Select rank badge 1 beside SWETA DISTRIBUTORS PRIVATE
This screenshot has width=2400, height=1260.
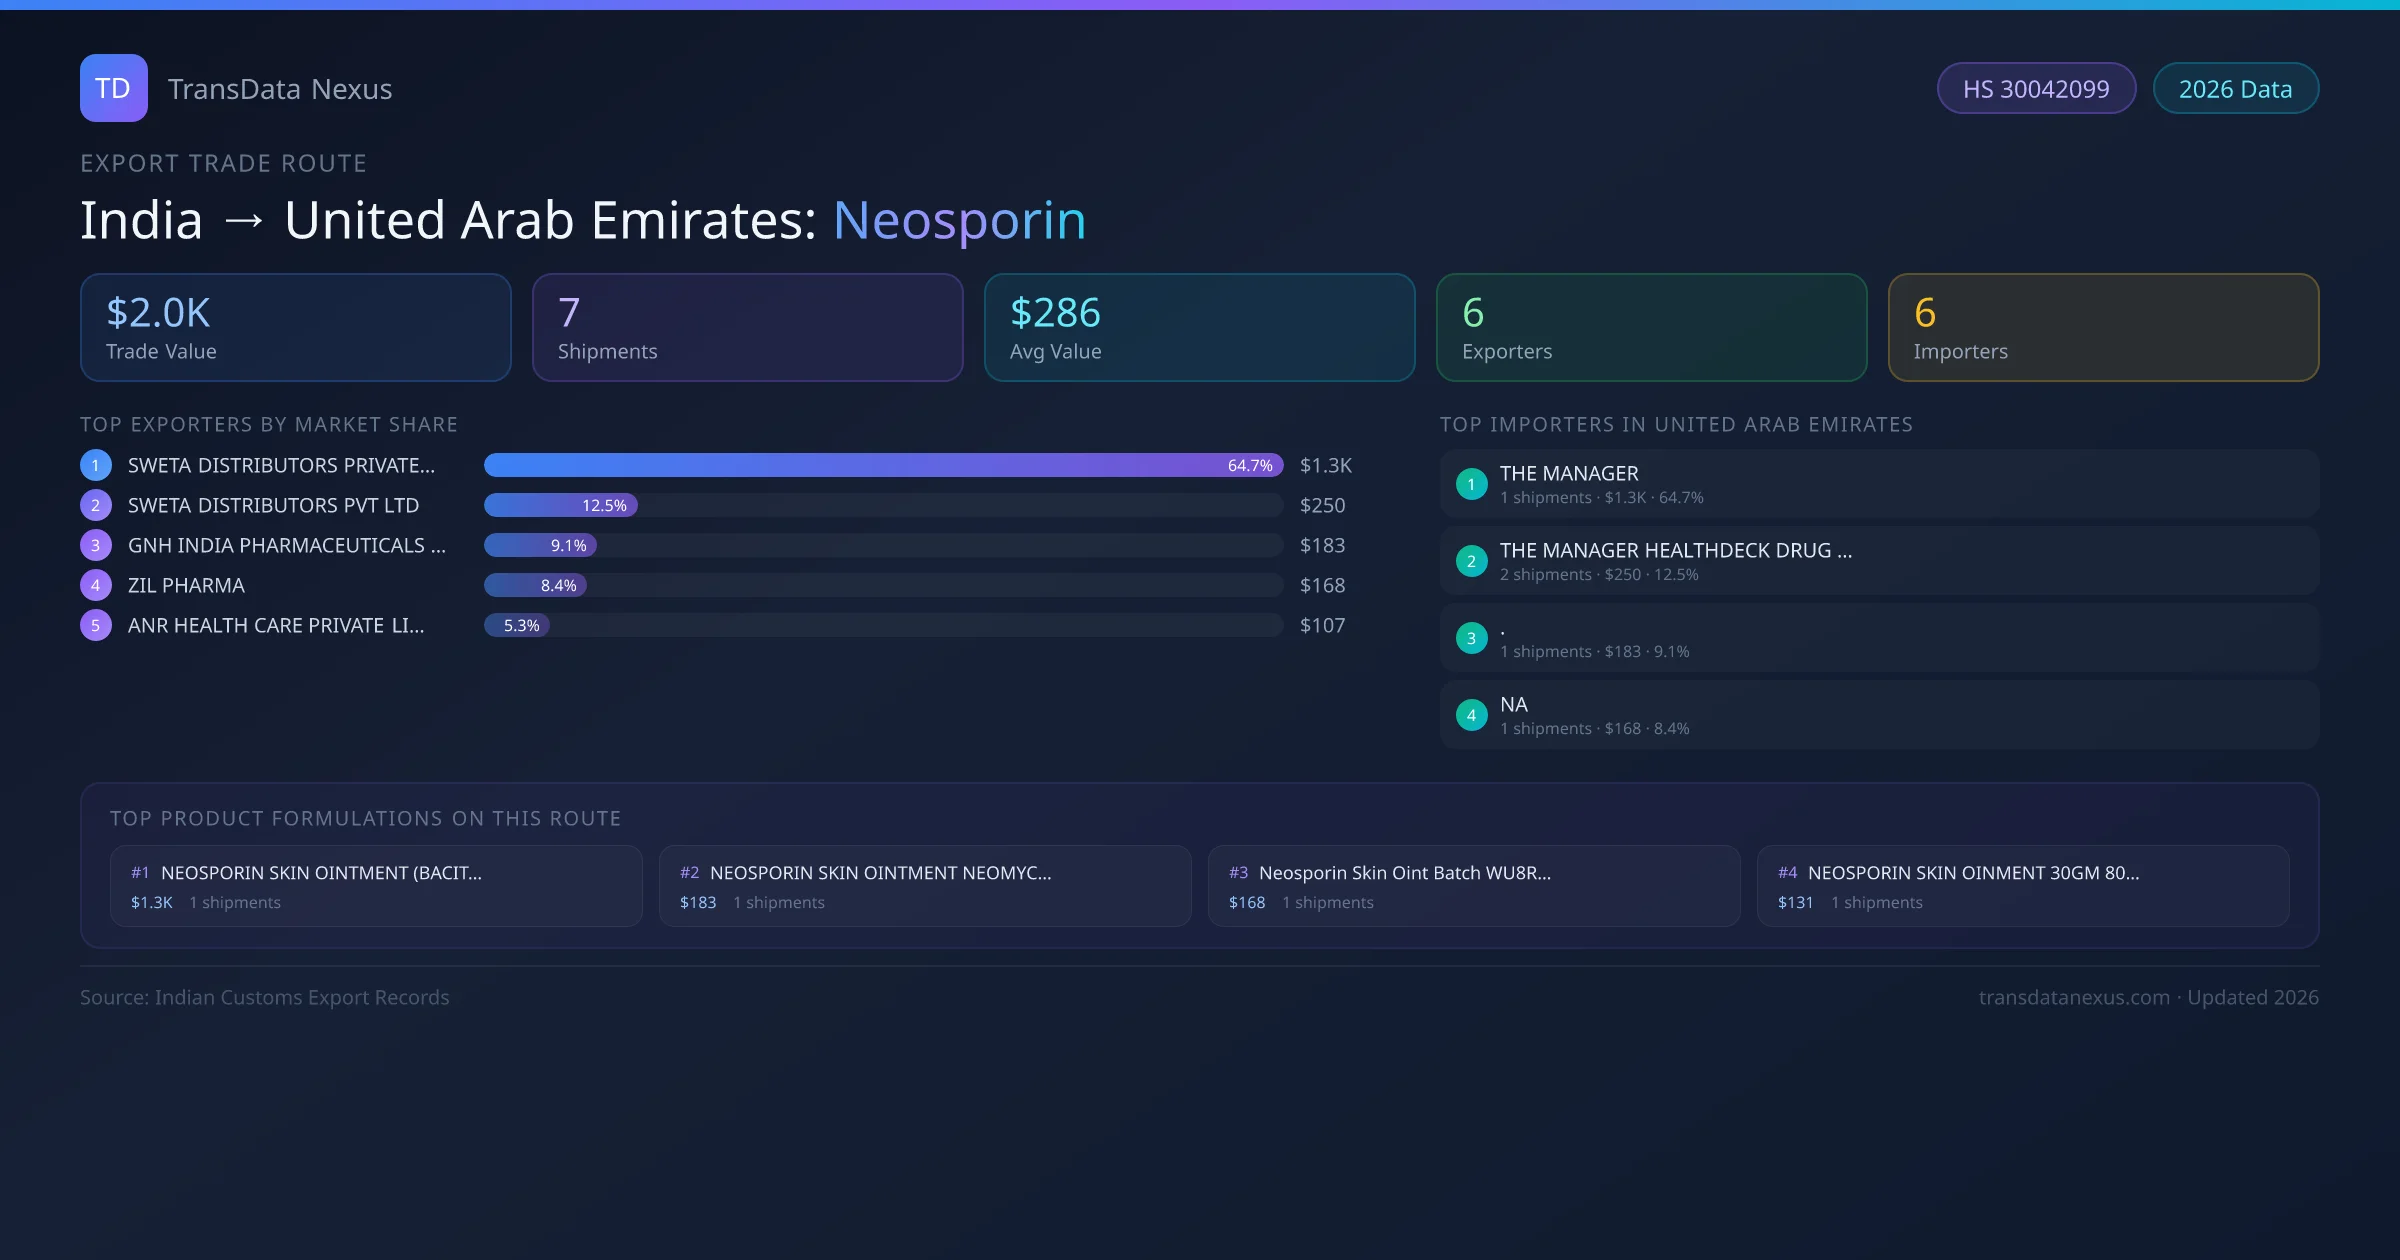95,465
